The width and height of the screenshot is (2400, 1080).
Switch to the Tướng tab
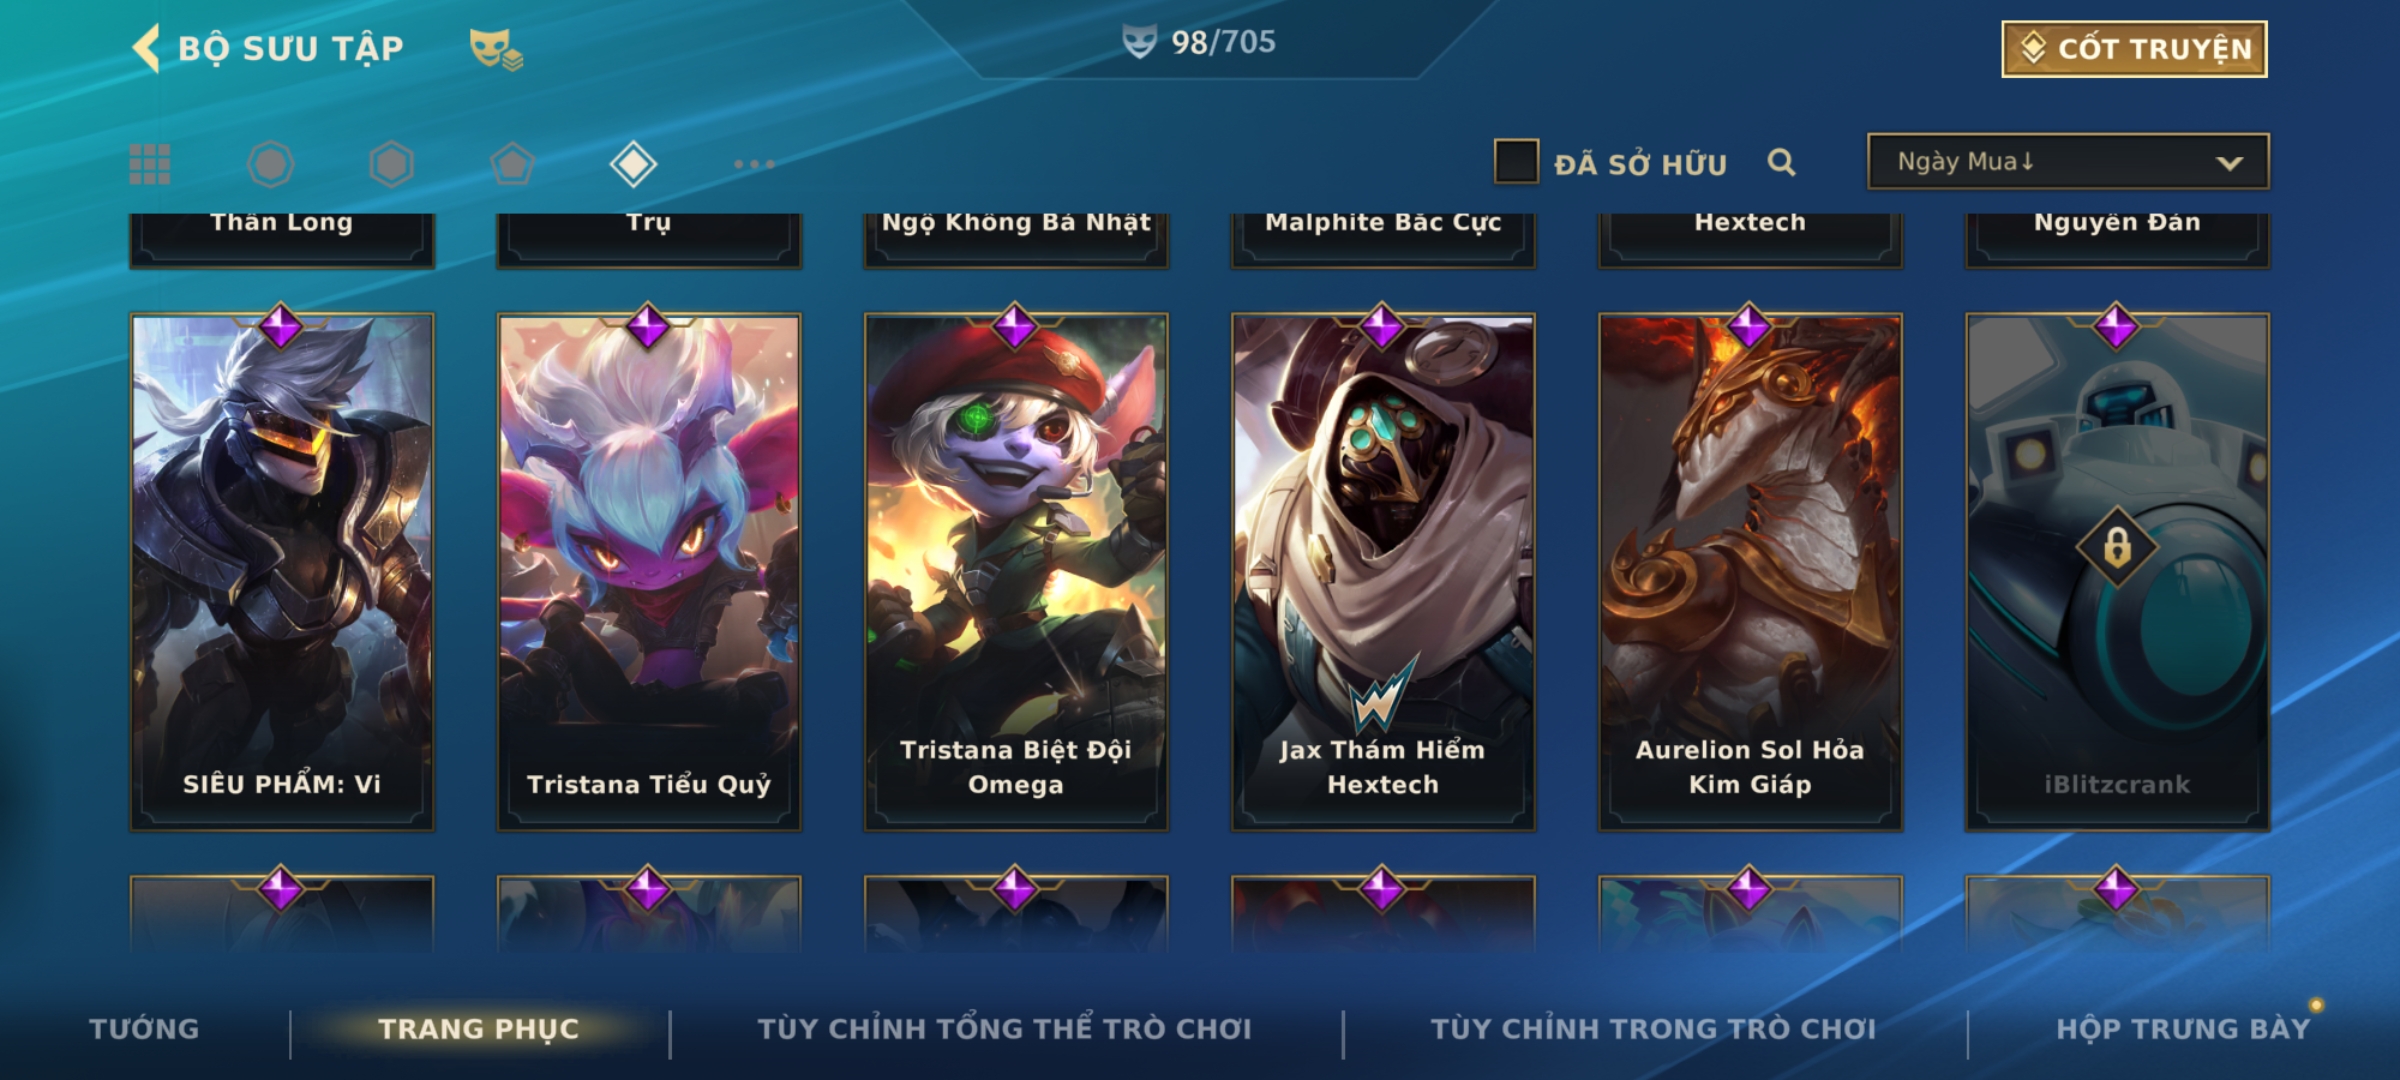[144, 1029]
